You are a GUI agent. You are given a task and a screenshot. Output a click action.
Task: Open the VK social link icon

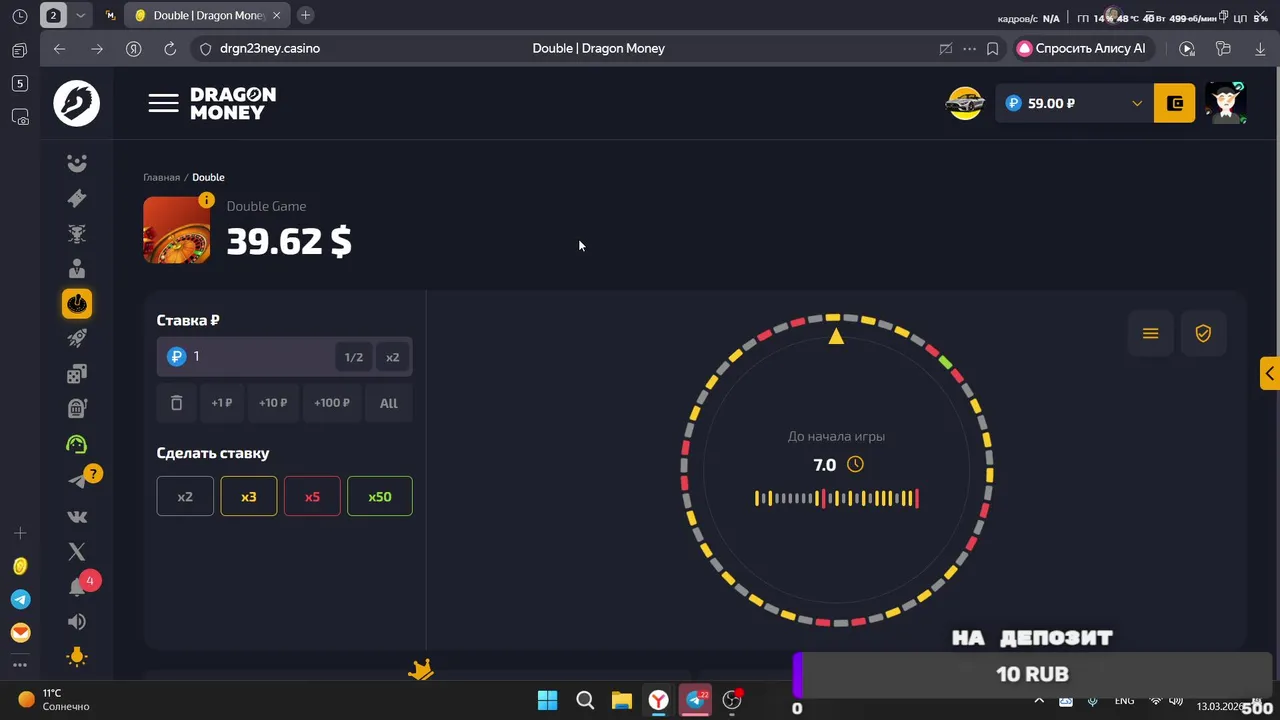77,517
